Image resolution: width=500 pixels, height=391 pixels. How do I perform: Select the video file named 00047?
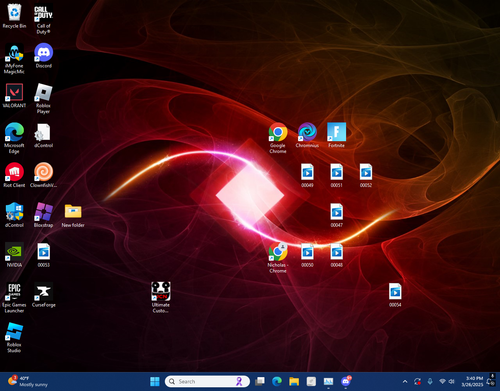(337, 215)
